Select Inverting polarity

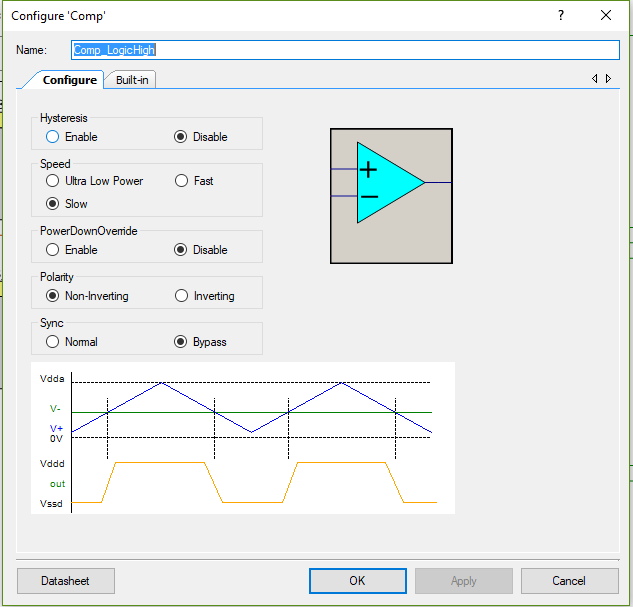[x=181, y=296]
